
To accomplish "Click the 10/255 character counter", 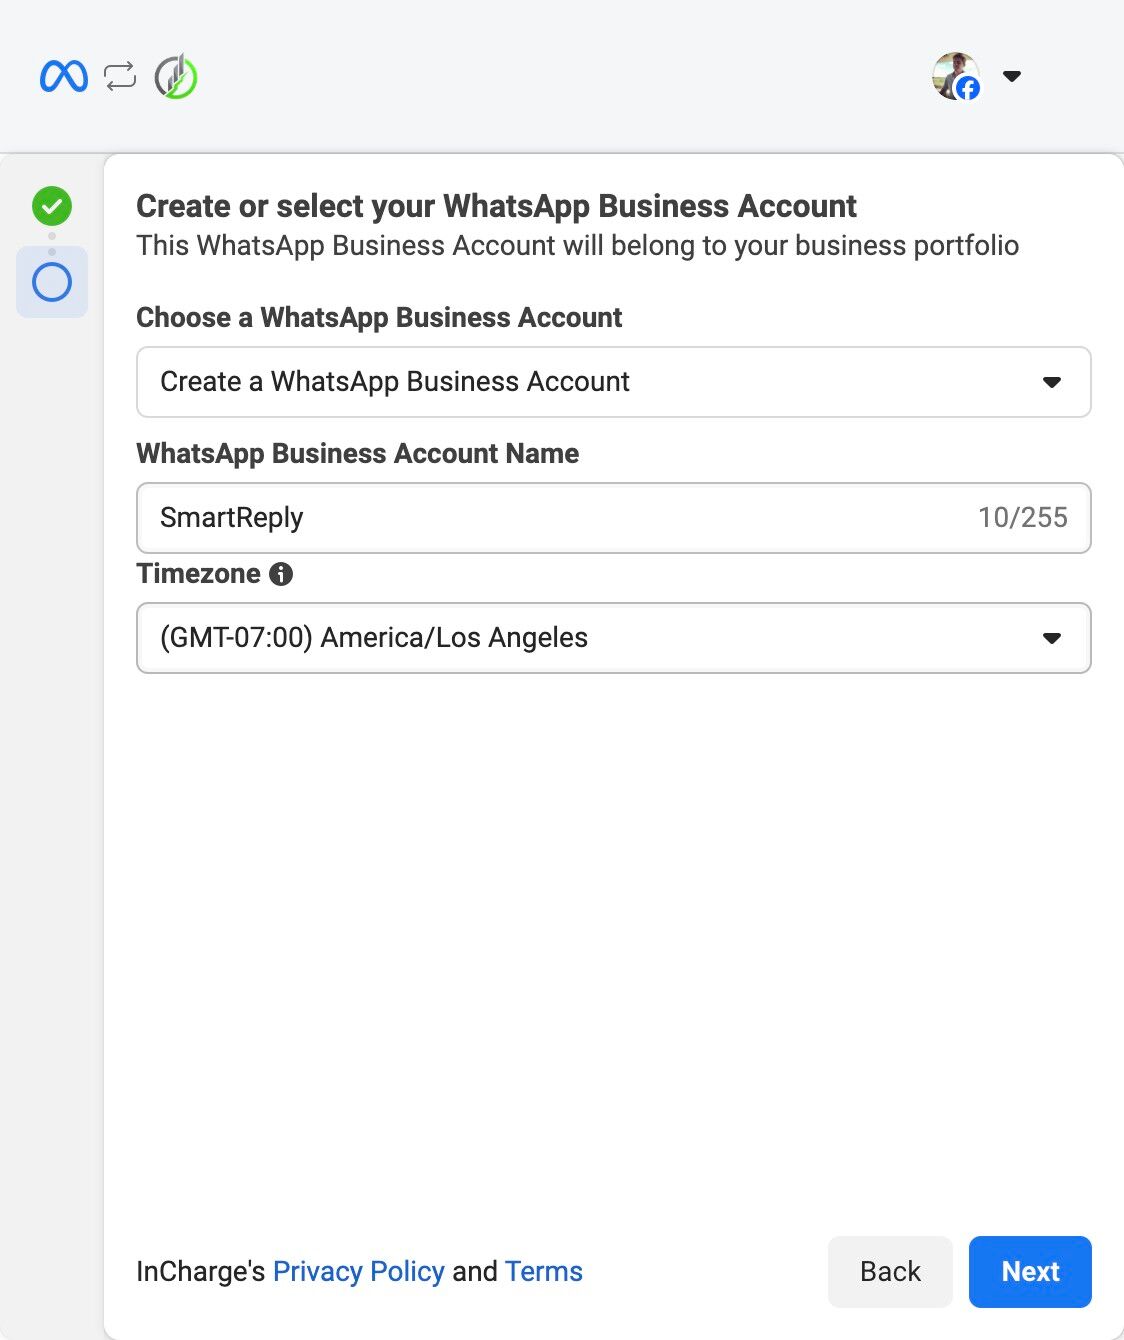I will click(x=1022, y=518).
